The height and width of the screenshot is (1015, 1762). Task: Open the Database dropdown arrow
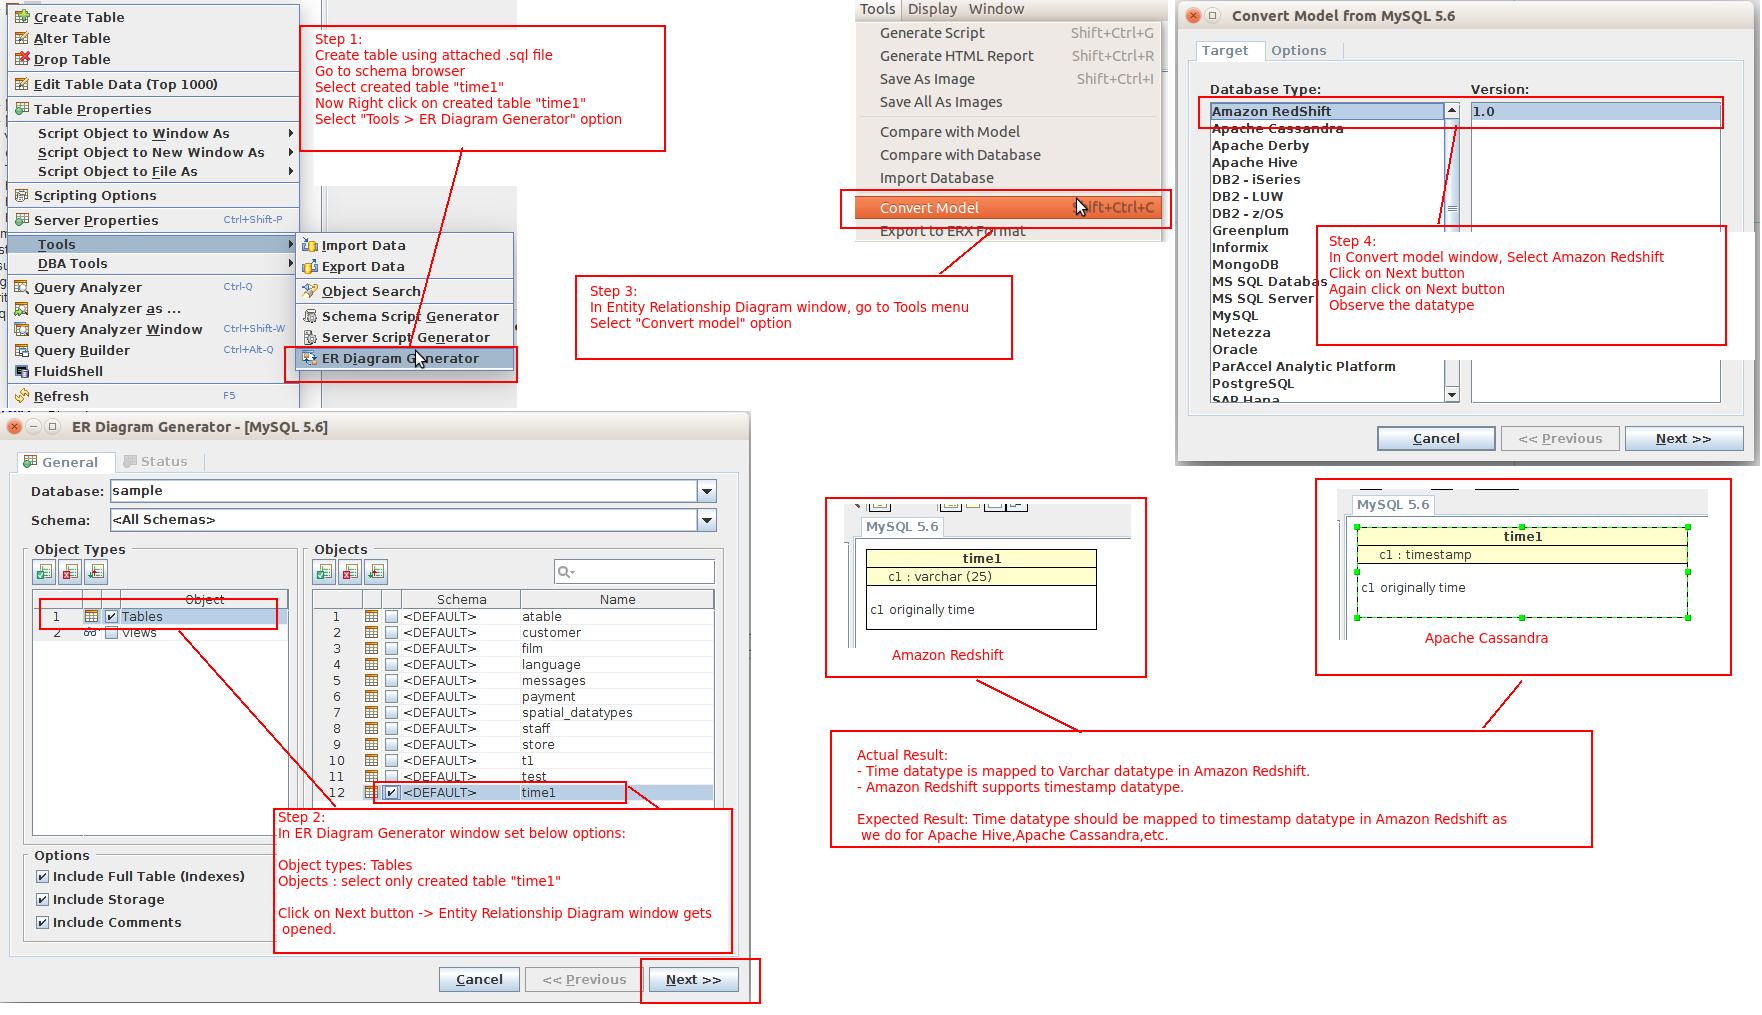tap(707, 491)
